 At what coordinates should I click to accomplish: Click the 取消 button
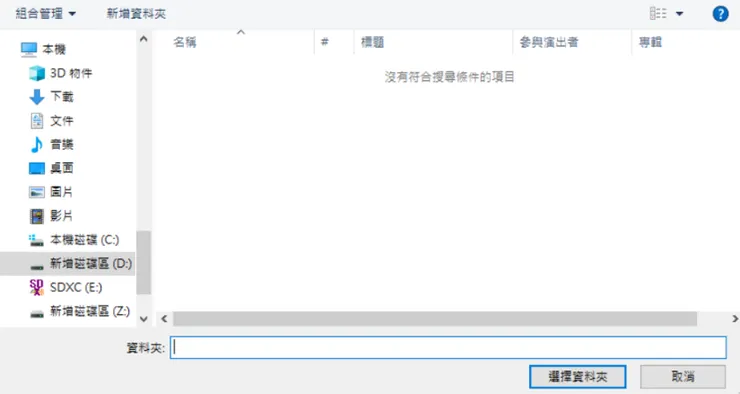point(682,377)
